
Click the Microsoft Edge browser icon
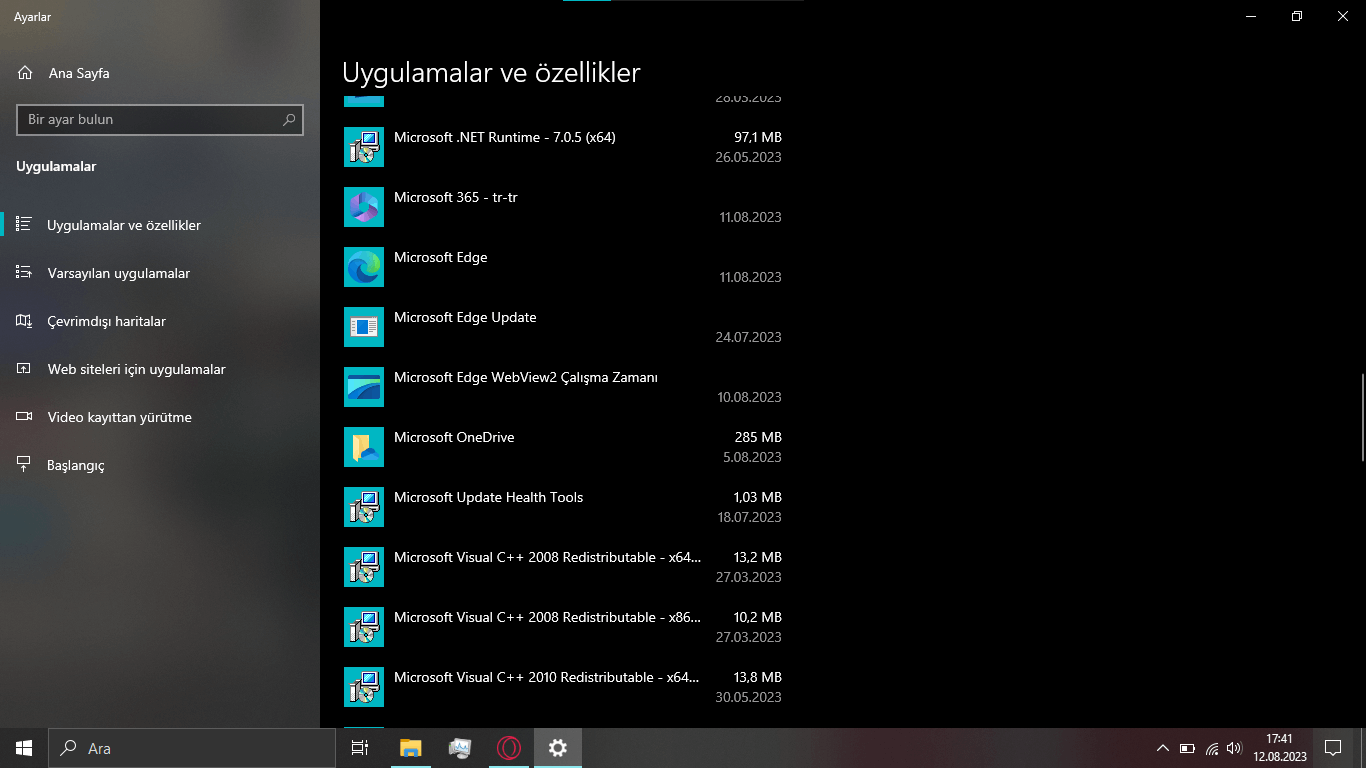[x=364, y=267]
